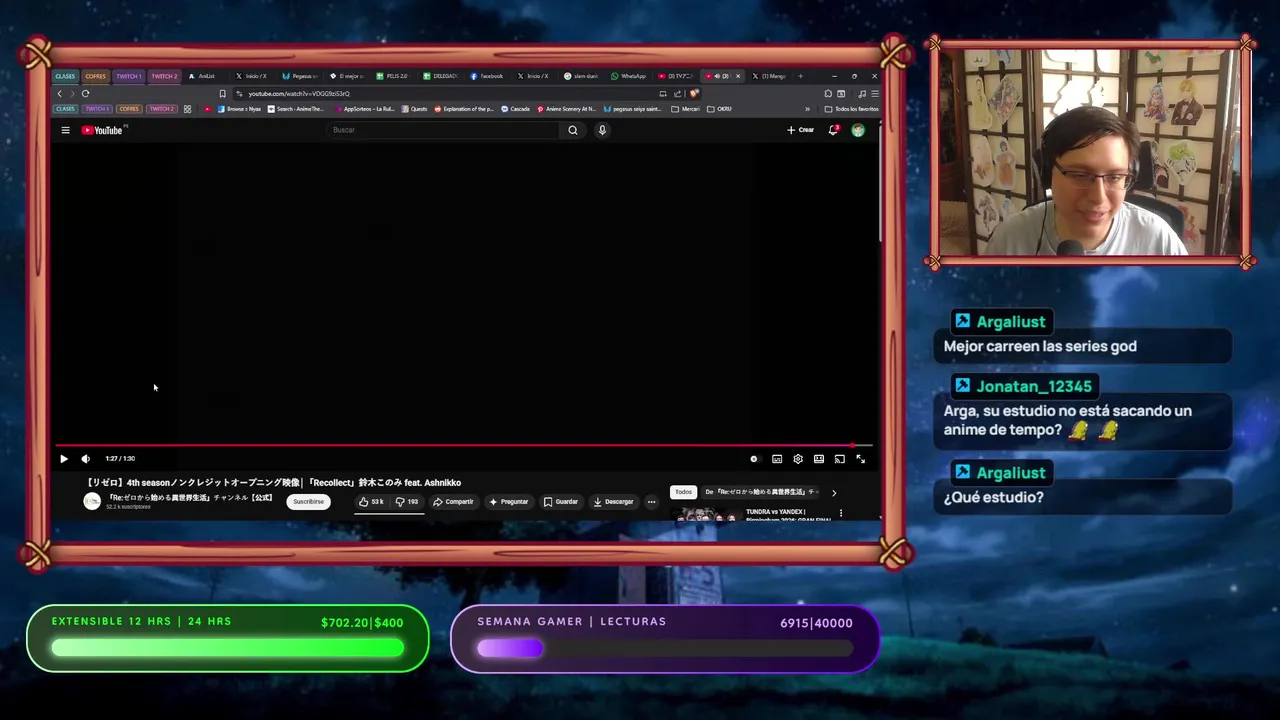Go to YouTube home via logo
1280x720 pixels.
coord(102,130)
